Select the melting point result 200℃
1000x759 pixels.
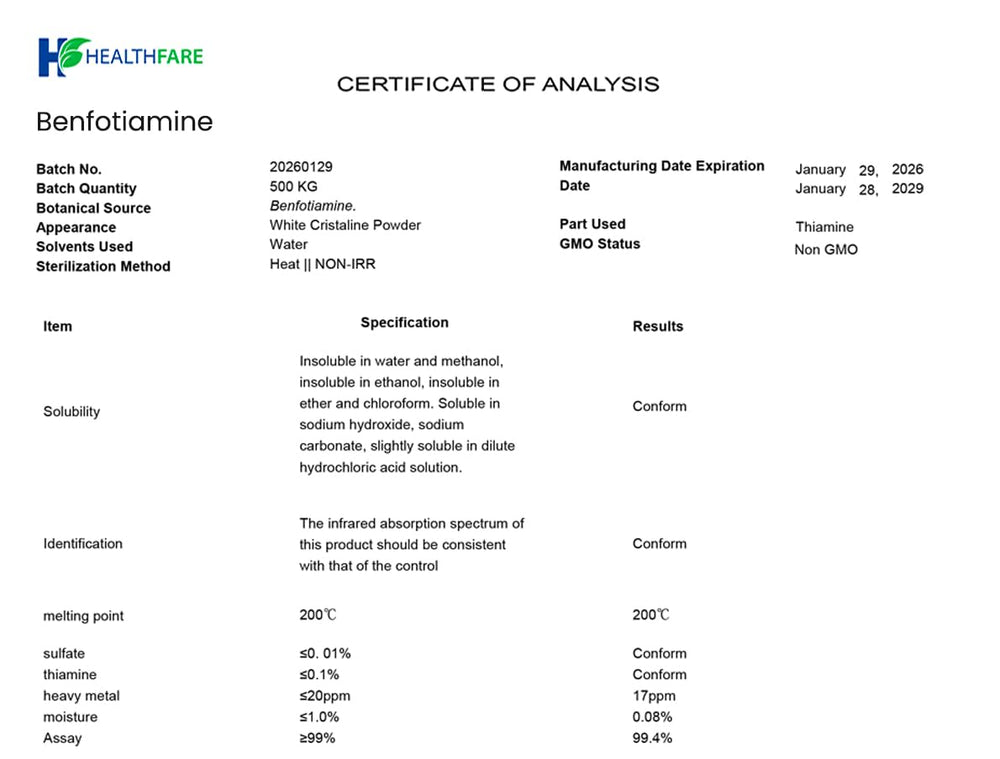651,615
